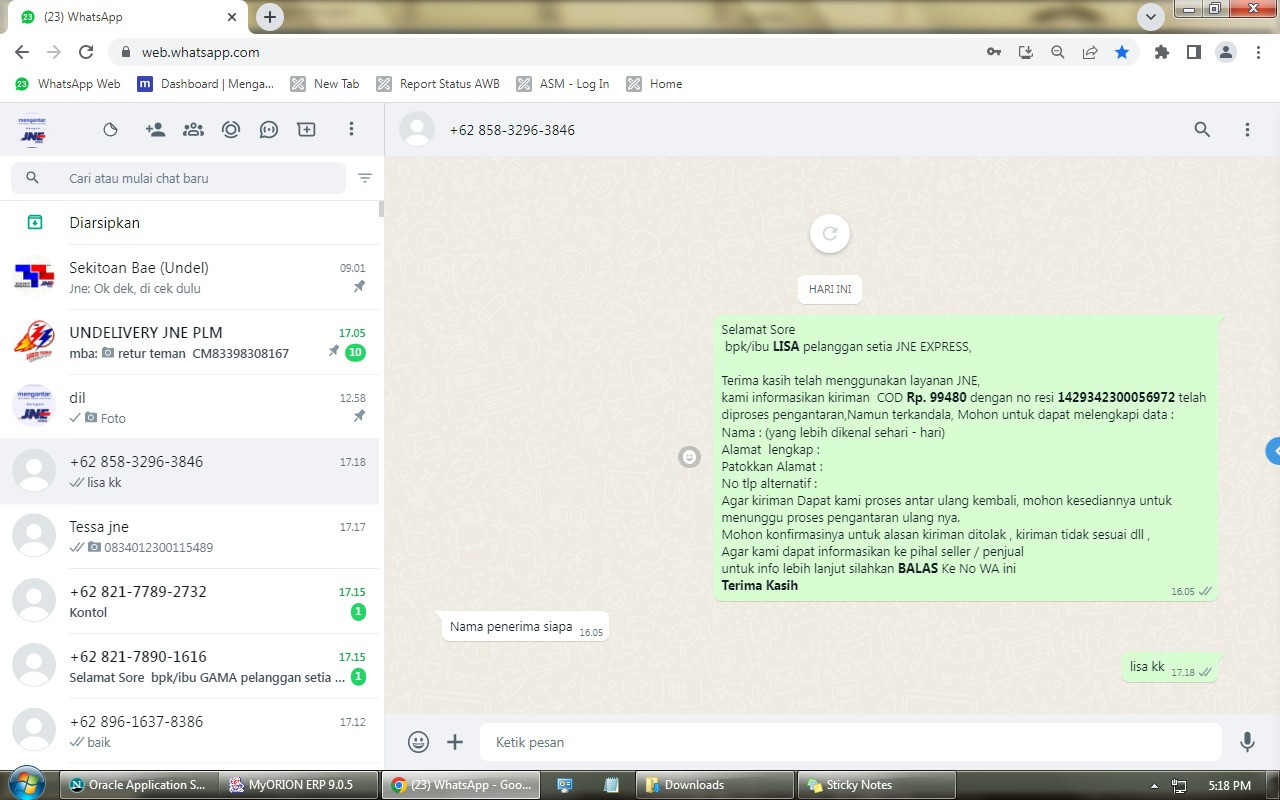The width and height of the screenshot is (1280, 800).
Task: Switch to Oracle Application taskbar item
Action: pyautogui.click(x=138, y=785)
